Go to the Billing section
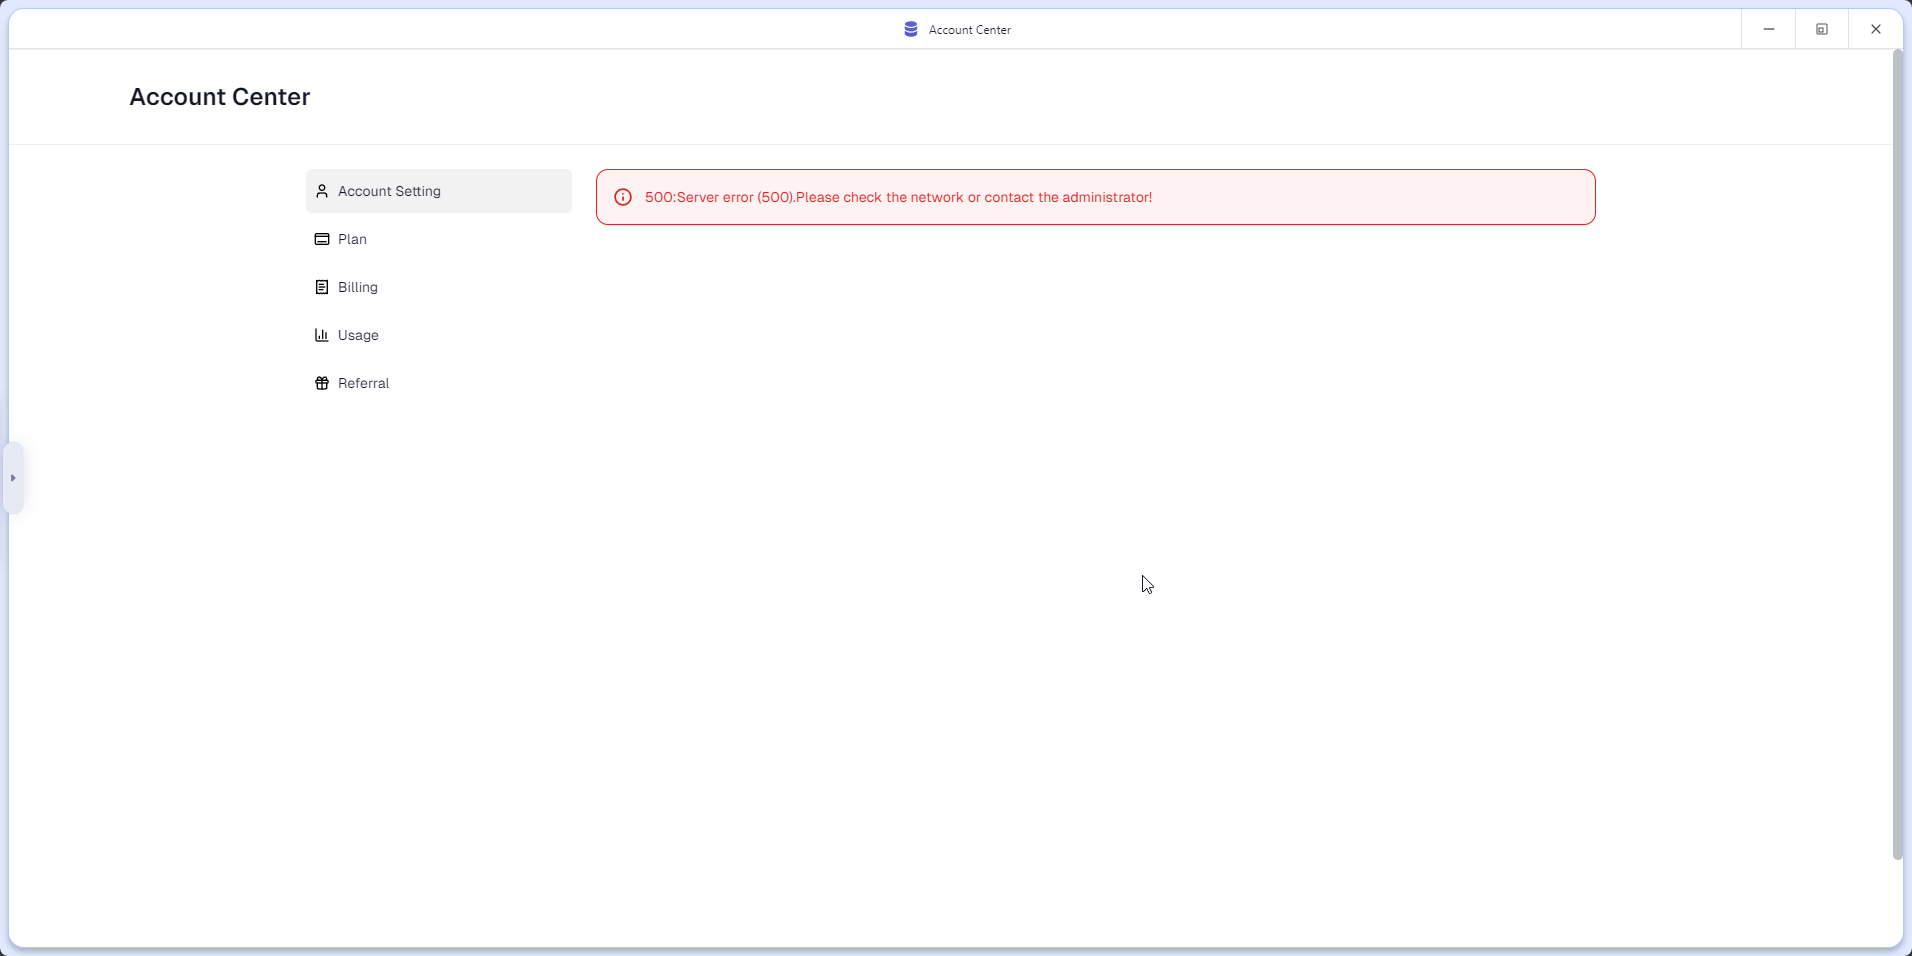 click(358, 287)
